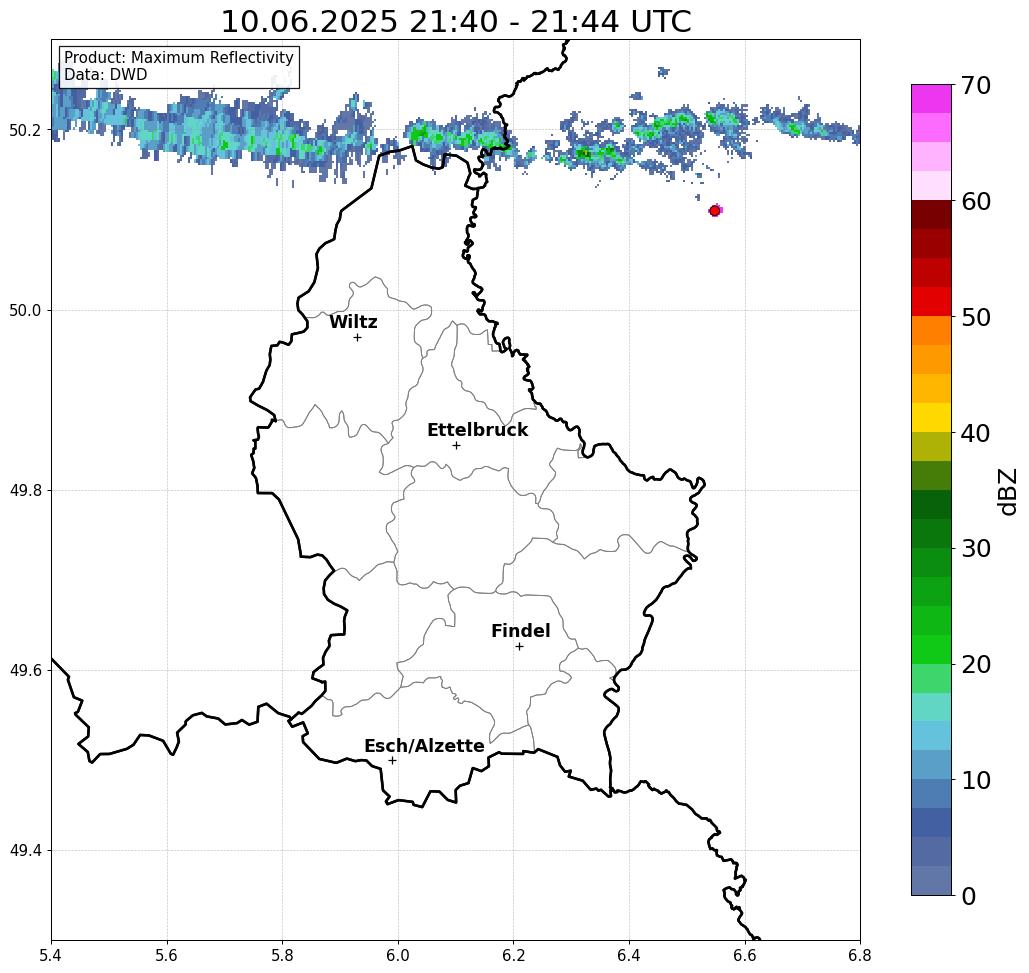The height and width of the screenshot is (973, 1029).
Task: Click the 70 value on the colorbar
Action: click(x=976, y=85)
